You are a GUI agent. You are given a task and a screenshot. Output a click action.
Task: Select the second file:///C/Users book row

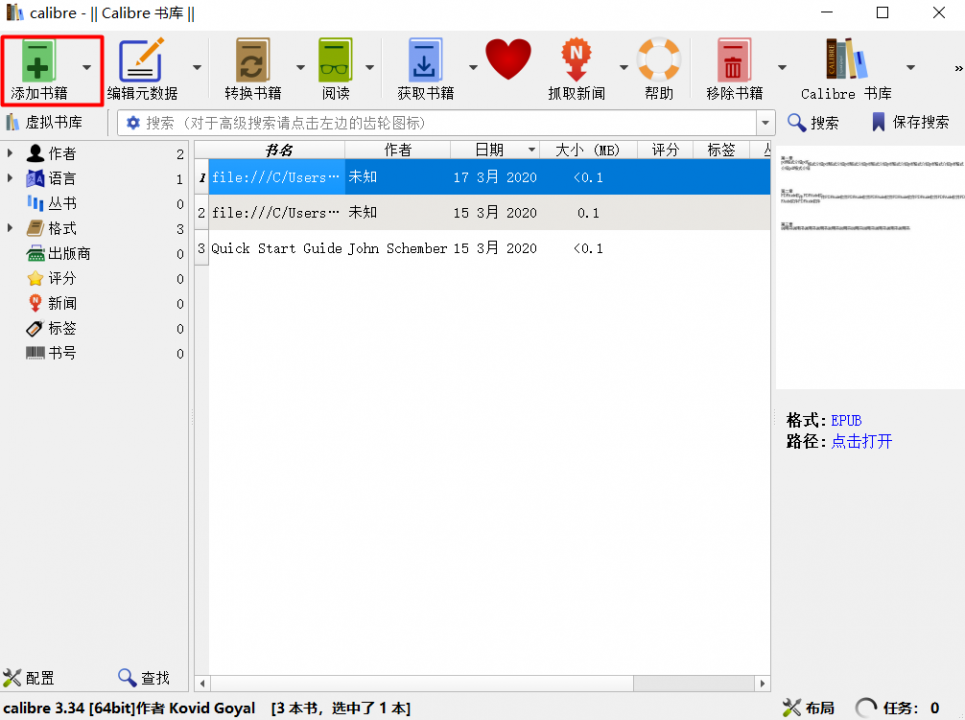tap(489, 213)
